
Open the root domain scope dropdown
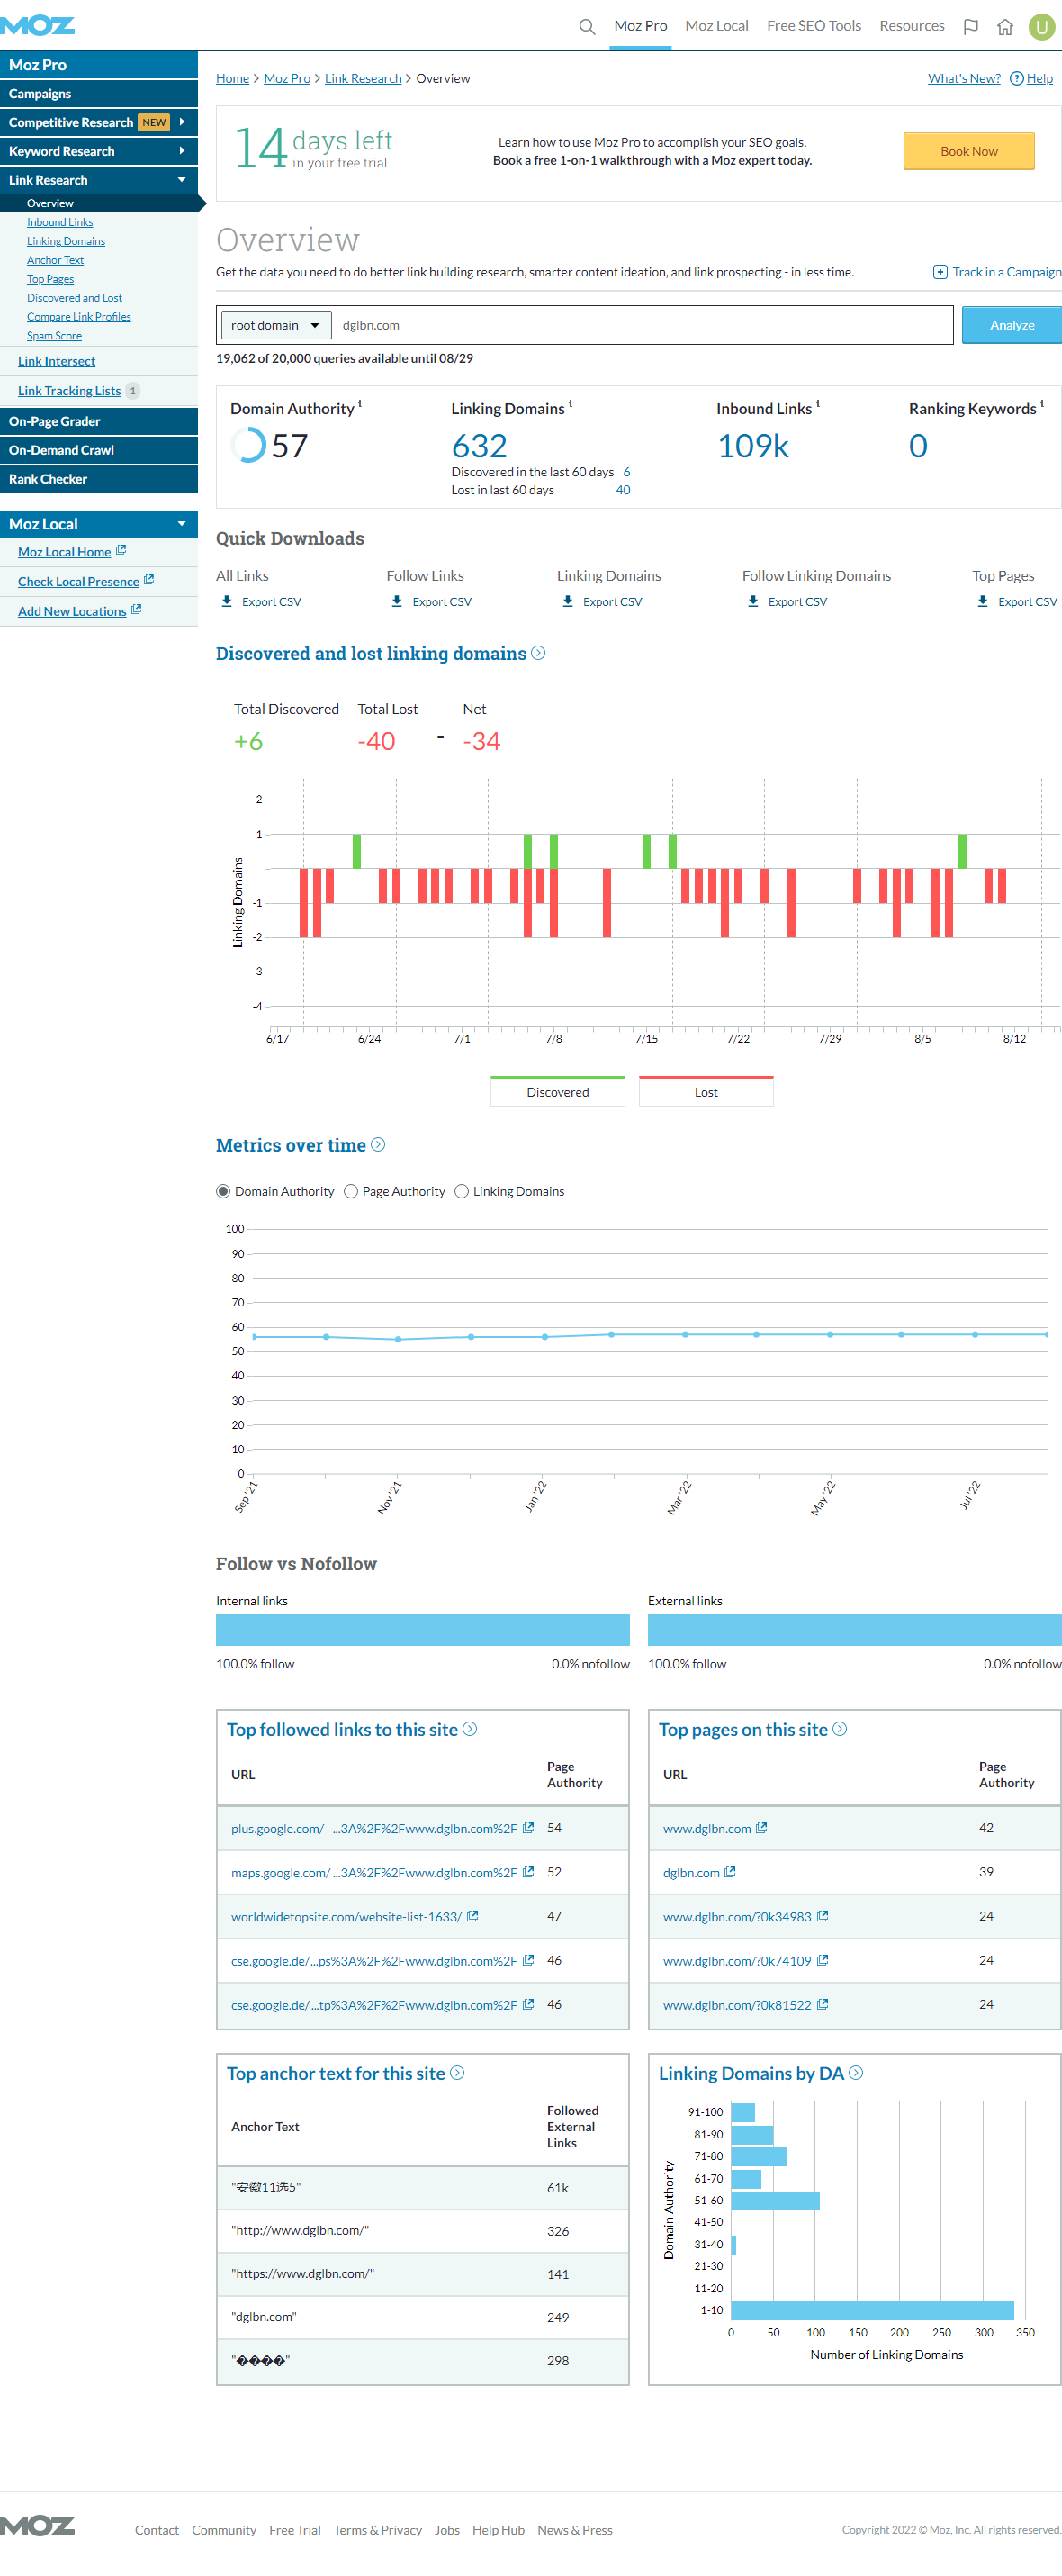click(276, 325)
